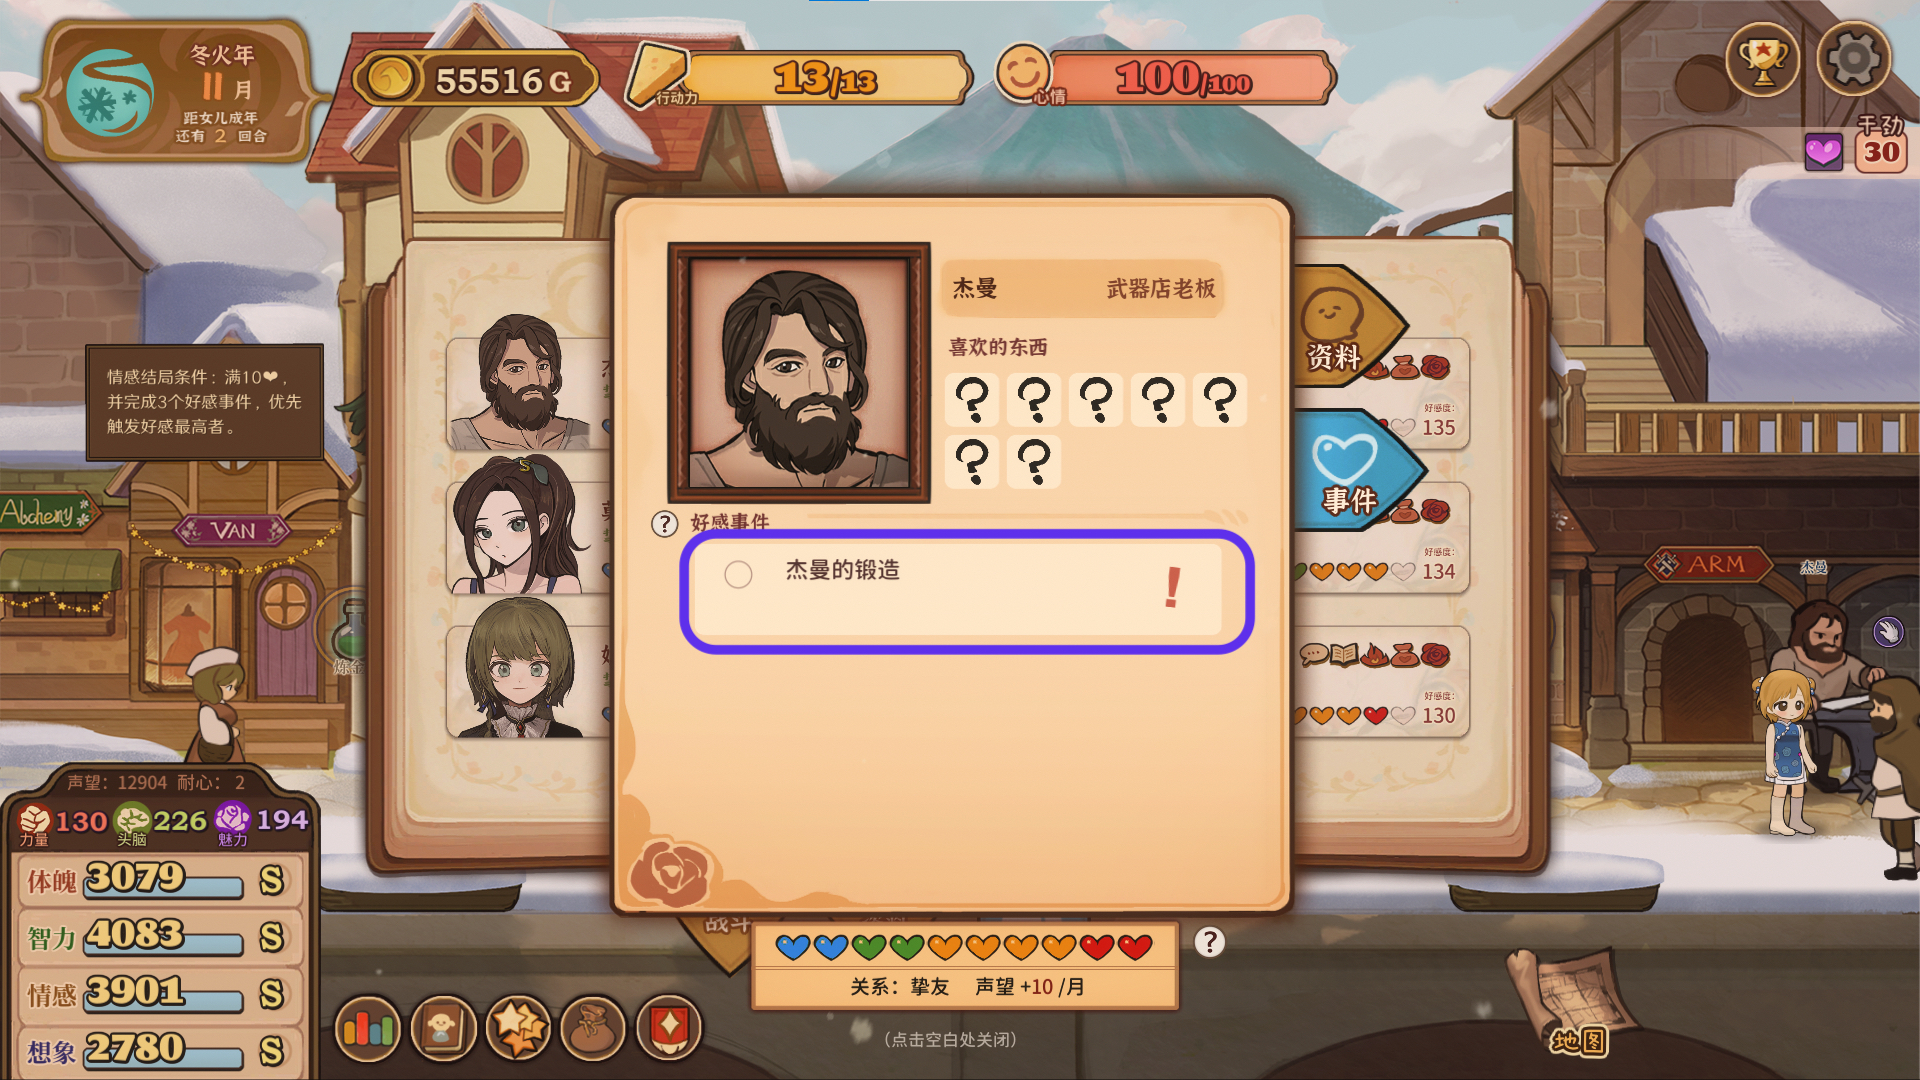Viewport: 1920px width, 1080px height.
Task: Open the trophy achievements icon
Action: pos(1762,60)
